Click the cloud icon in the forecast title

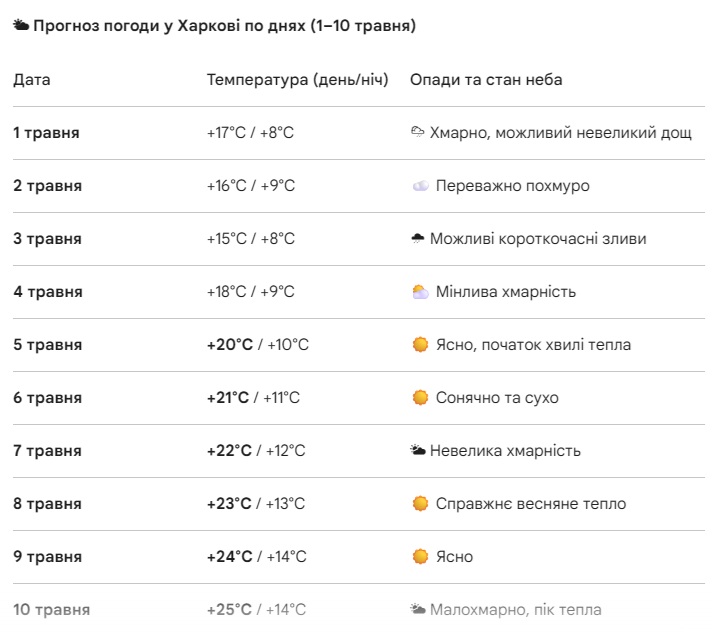click(21, 26)
